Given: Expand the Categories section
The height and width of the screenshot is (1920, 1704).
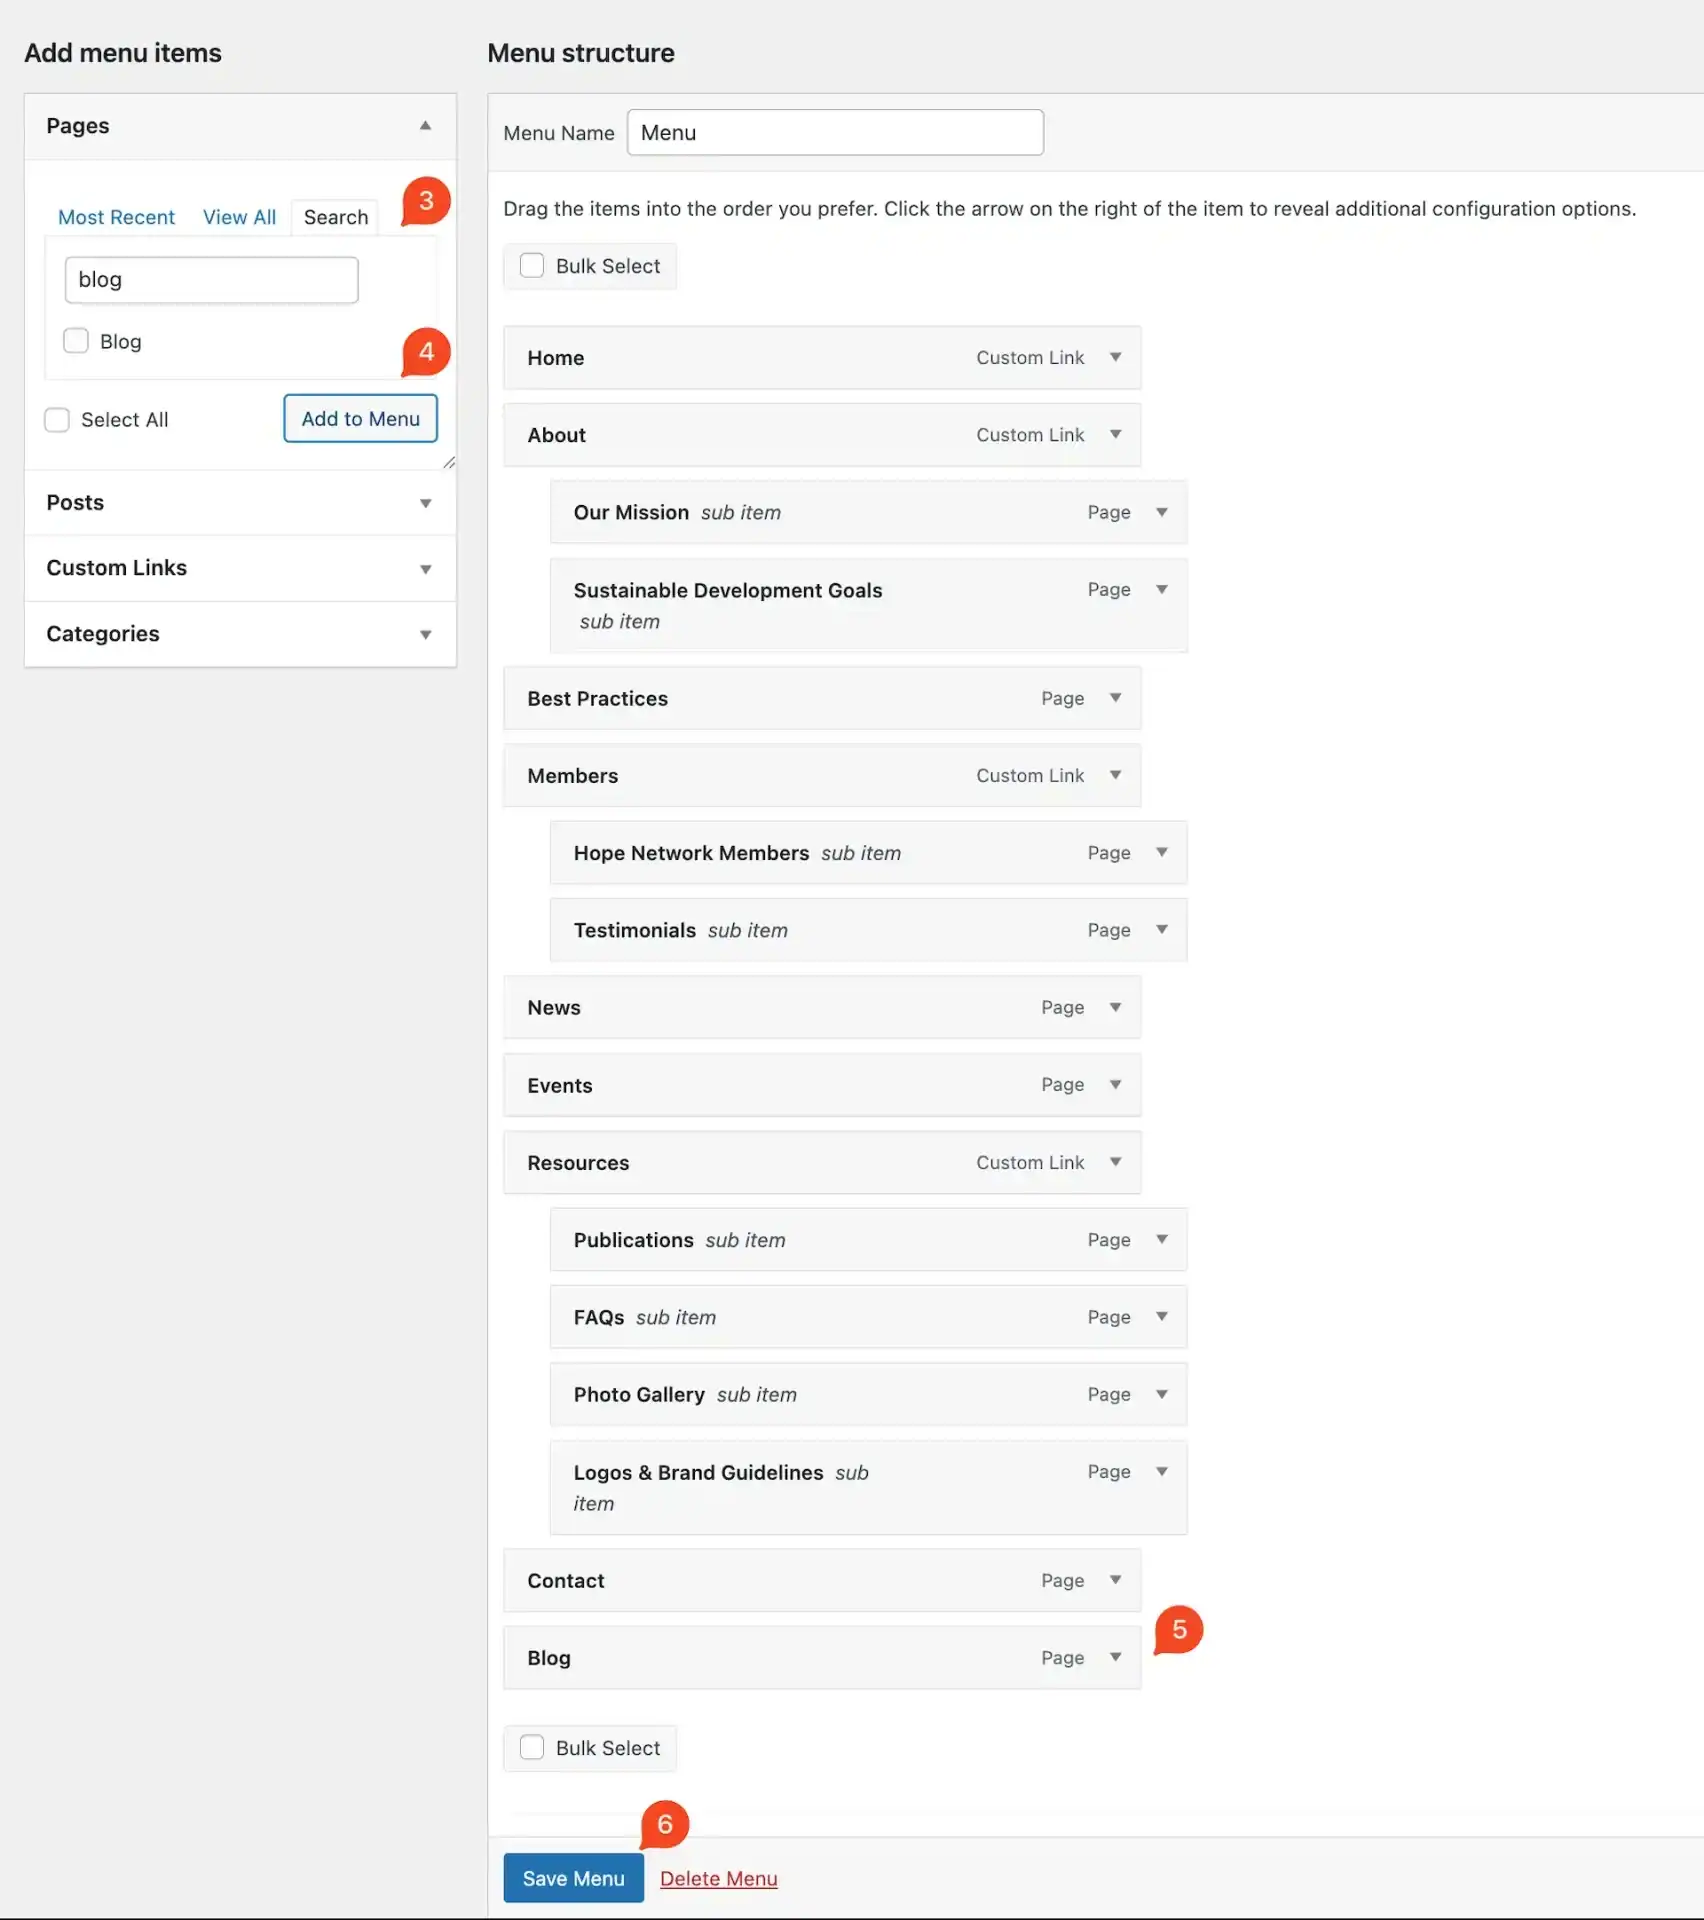Looking at the screenshot, I should tap(425, 634).
